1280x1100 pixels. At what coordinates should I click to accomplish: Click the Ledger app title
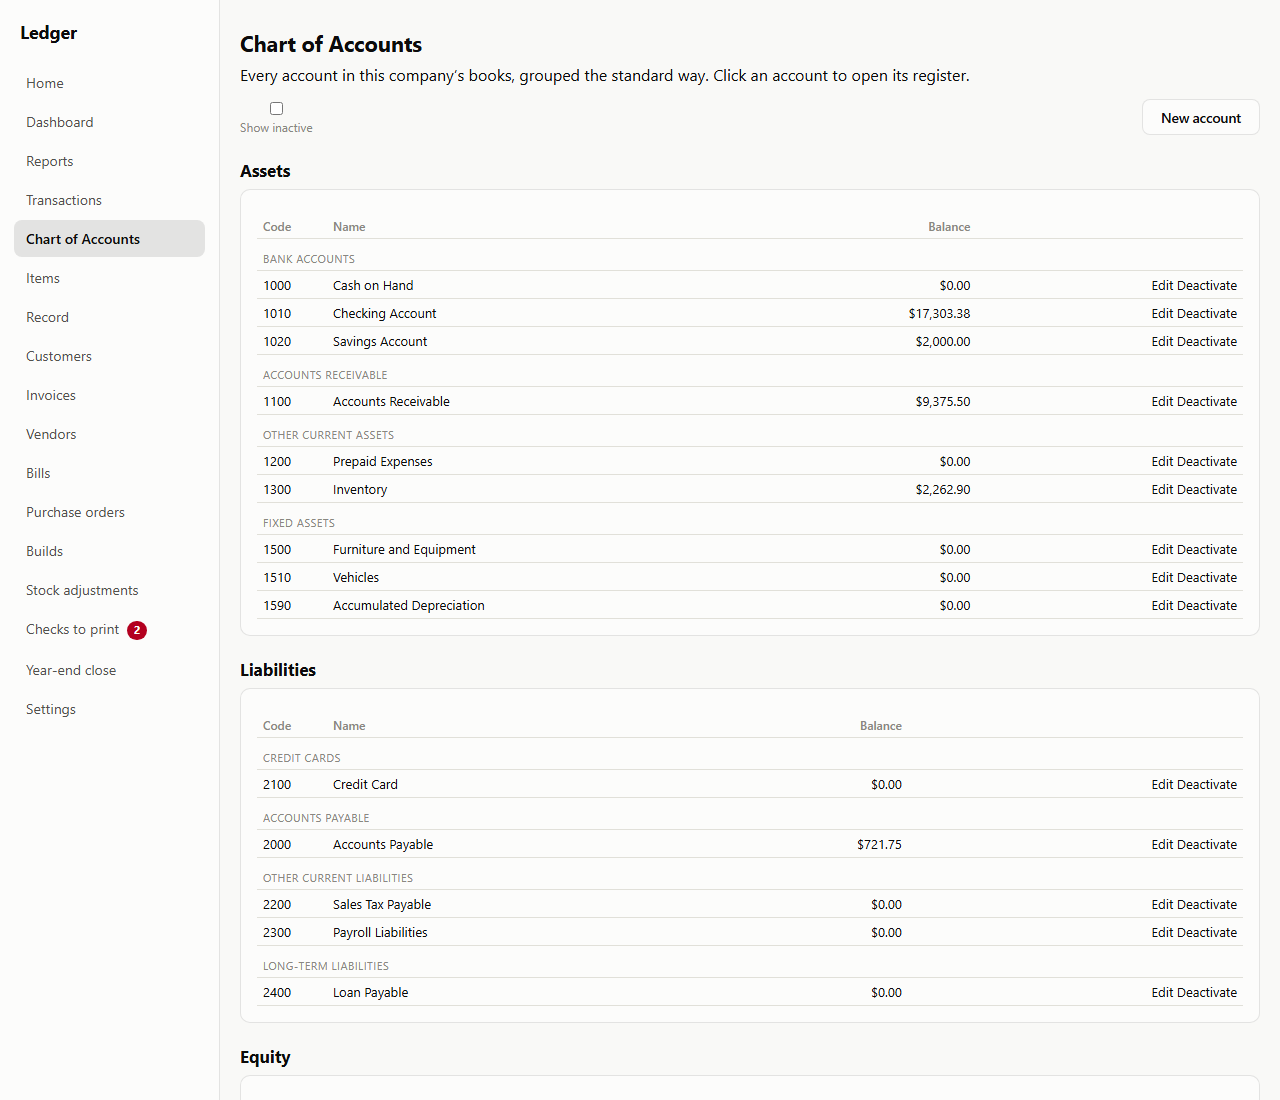point(49,33)
